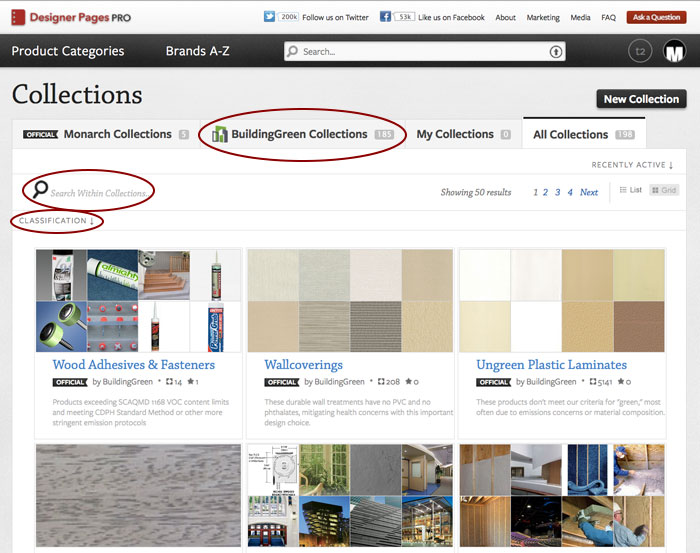Image resolution: width=700 pixels, height=553 pixels.
Task: Open the About link
Action: click(x=505, y=17)
